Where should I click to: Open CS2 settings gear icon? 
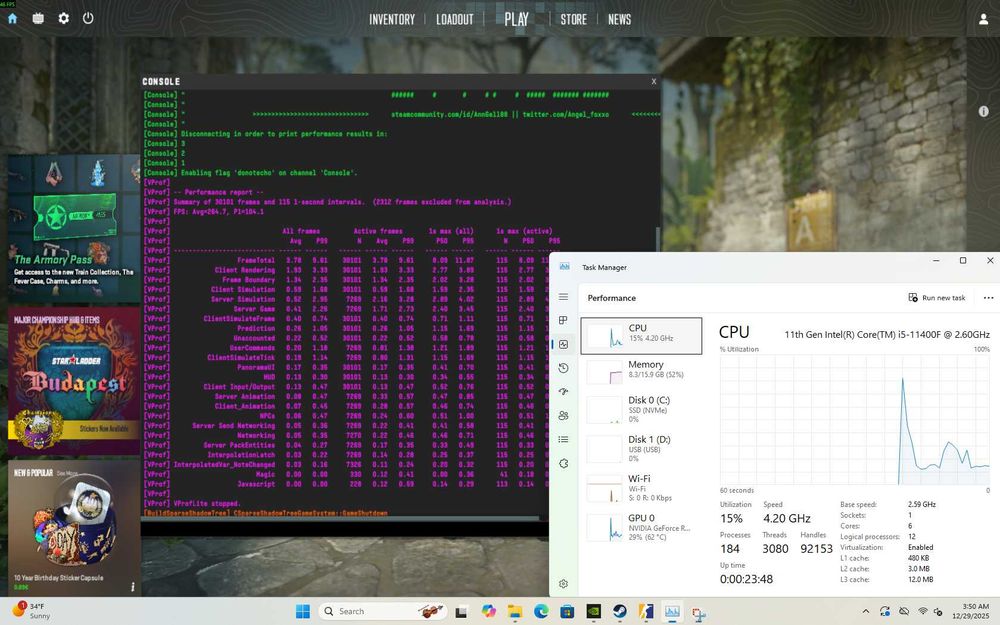click(x=63, y=18)
